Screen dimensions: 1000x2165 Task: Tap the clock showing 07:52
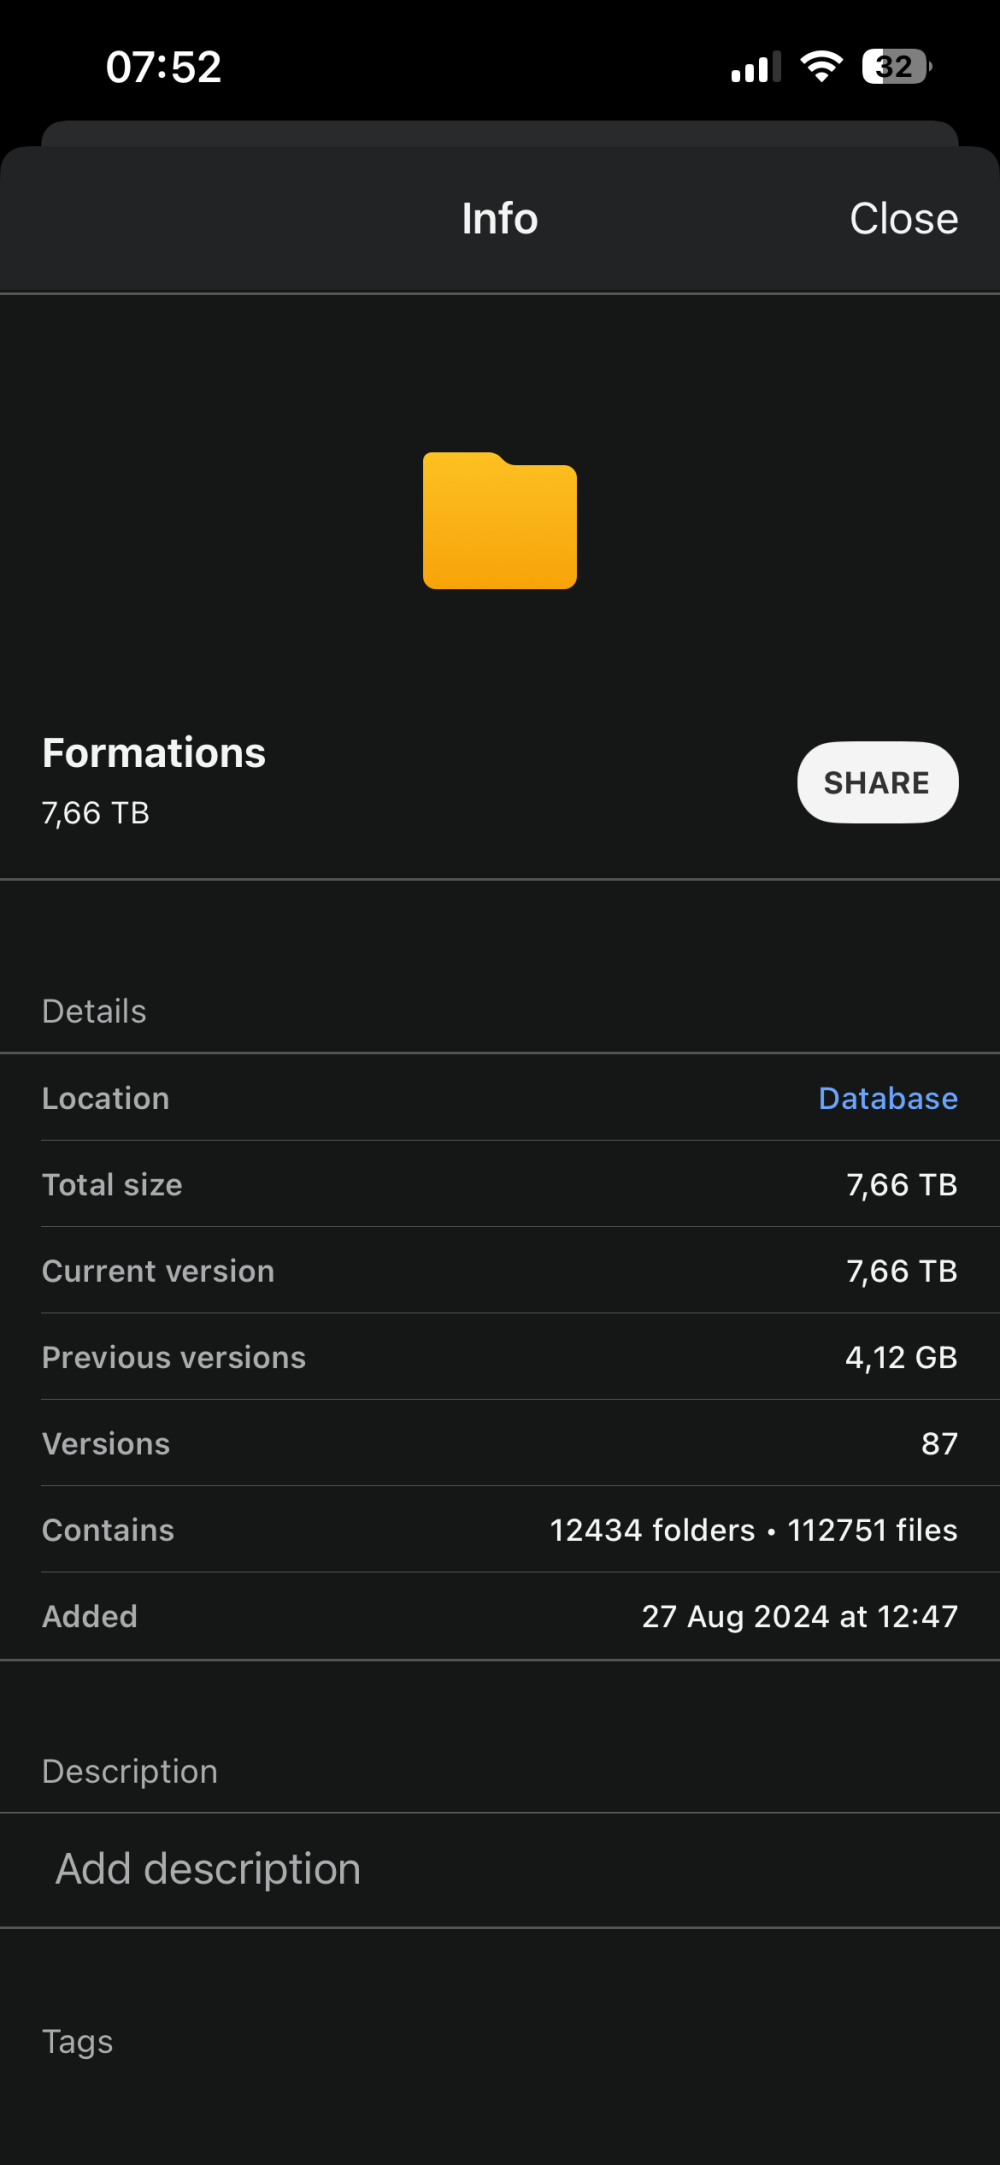tap(164, 67)
